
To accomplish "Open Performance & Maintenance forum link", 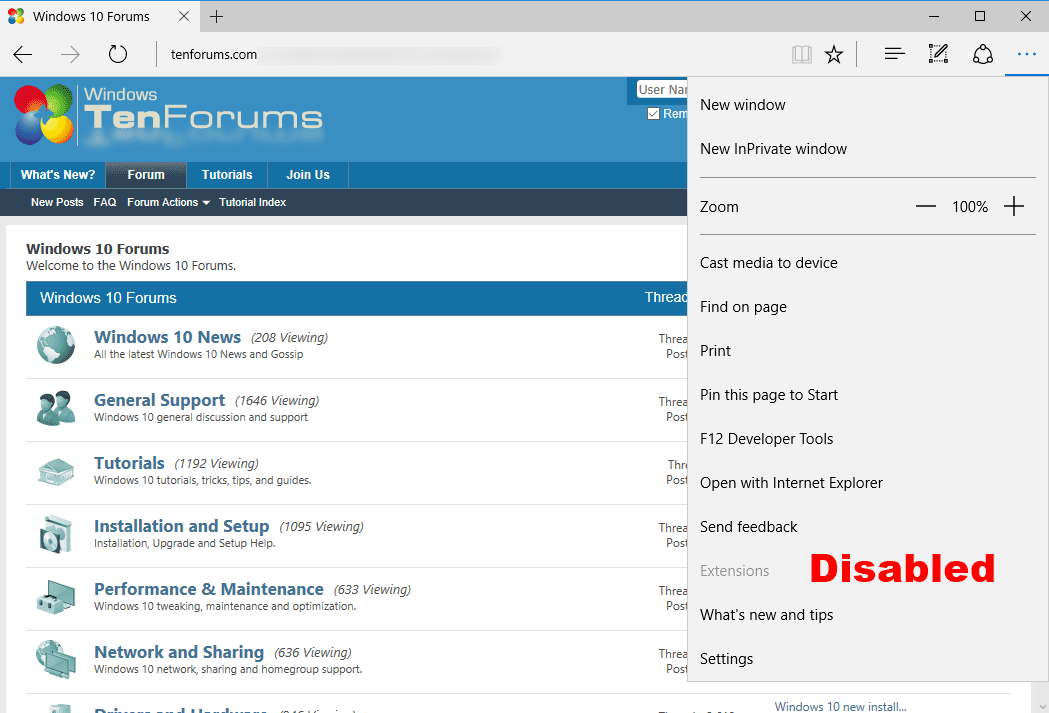I will coord(209,589).
